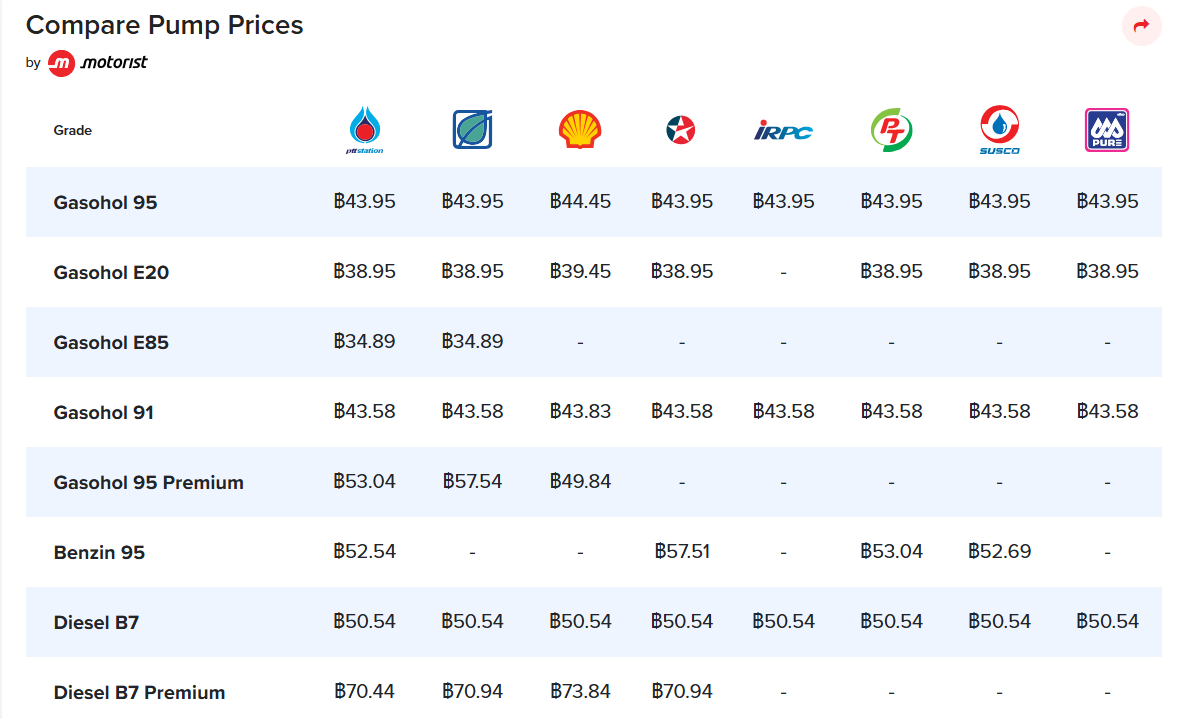Click the red share arrow icon
This screenshot has width=1183, height=719.
tap(1142, 26)
